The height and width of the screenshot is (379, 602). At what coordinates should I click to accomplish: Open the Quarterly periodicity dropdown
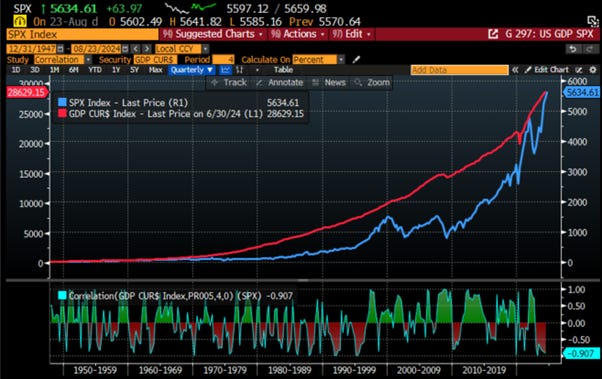tap(192, 70)
